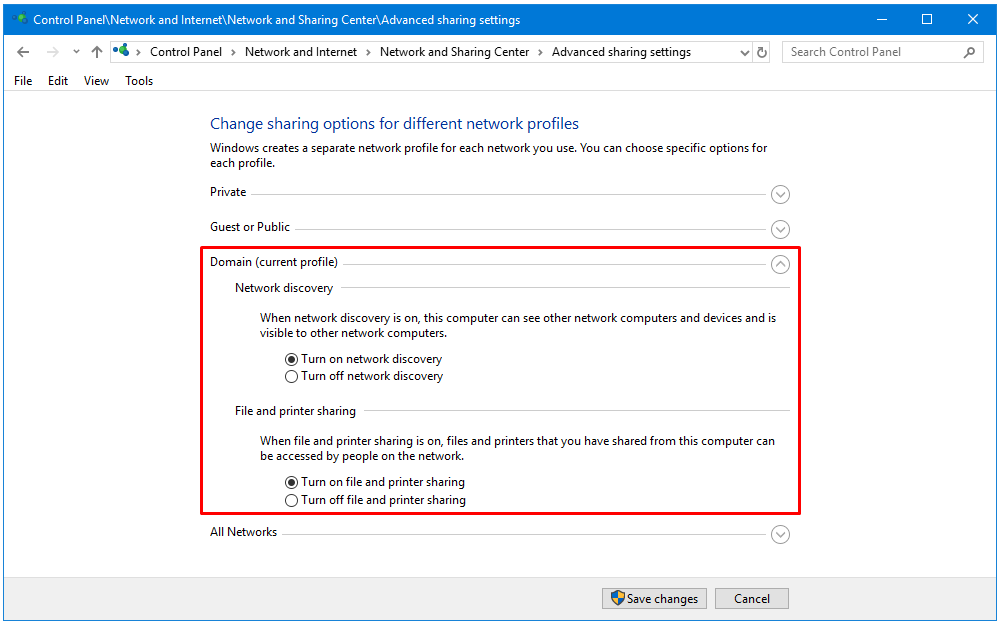
Task: Select Turn off network discovery
Action: (292, 377)
